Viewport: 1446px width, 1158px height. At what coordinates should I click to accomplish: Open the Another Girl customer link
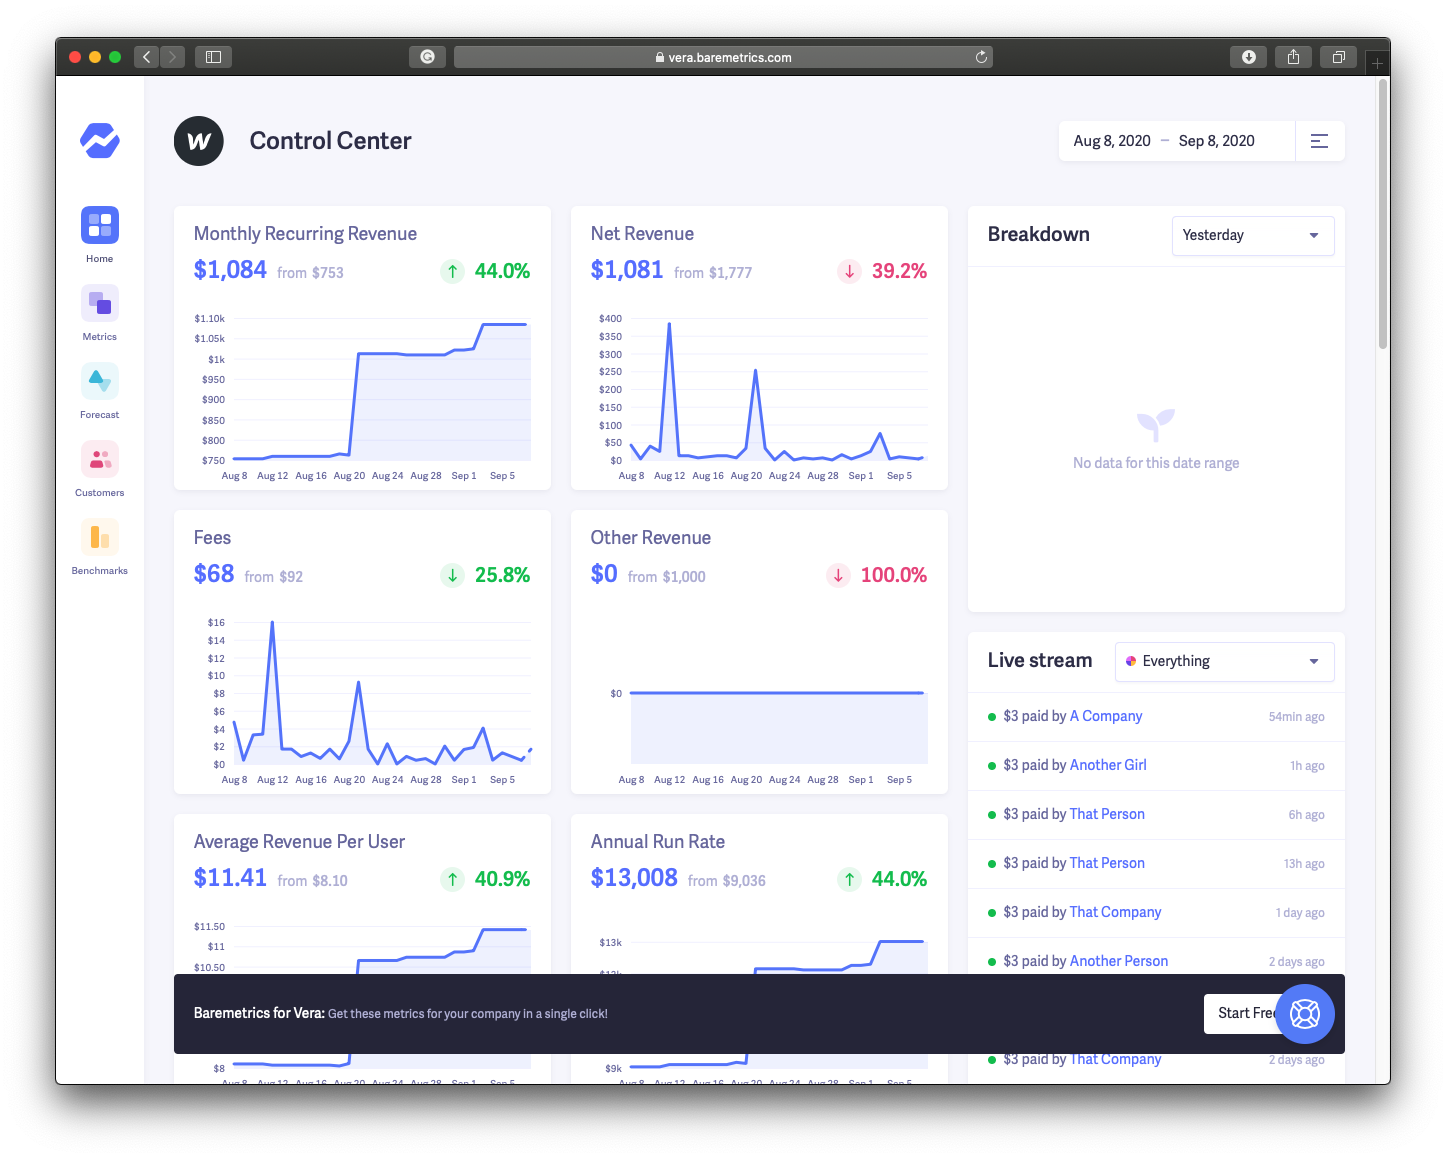click(1108, 765)
